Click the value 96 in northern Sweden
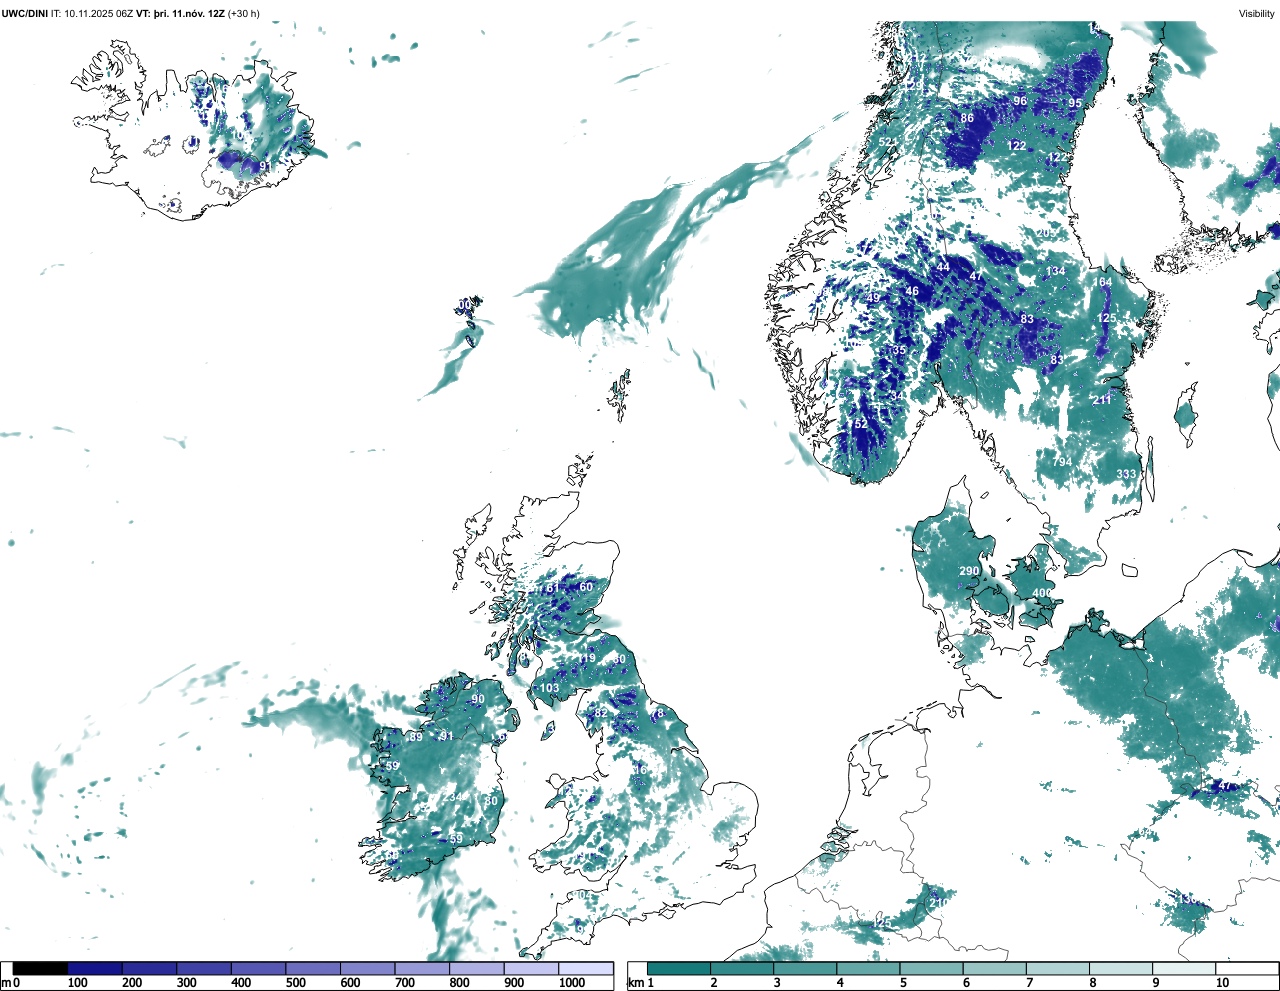1280x991 pixels. 1020,101
